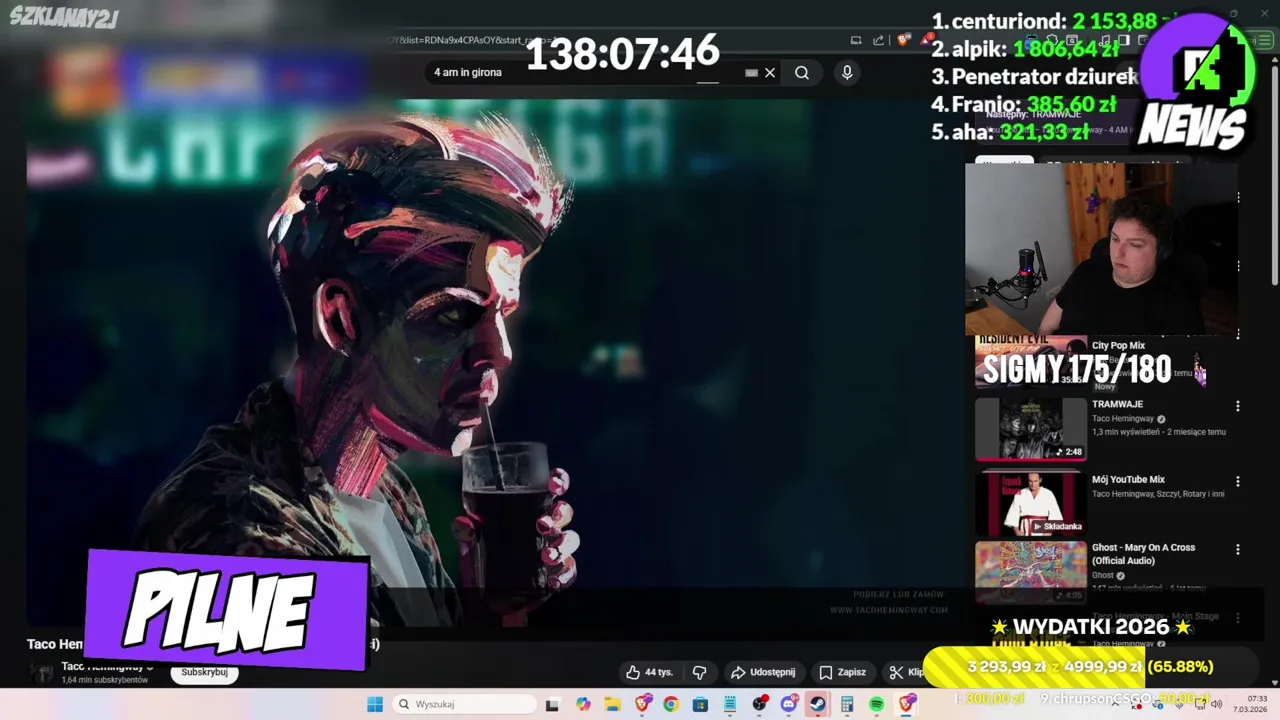Clear the YouTube search query with X
The image size is (1280, 720).
(770, 72)
